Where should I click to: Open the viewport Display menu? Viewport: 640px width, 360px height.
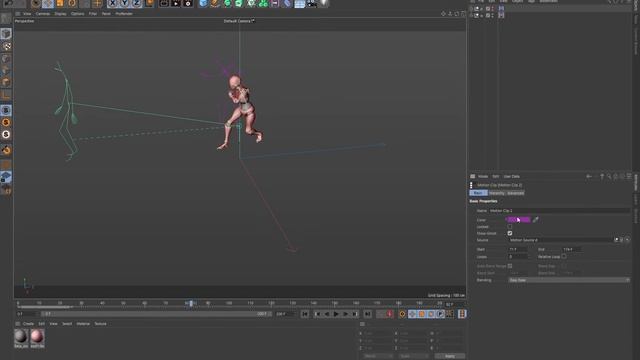[x=60, y=13]
